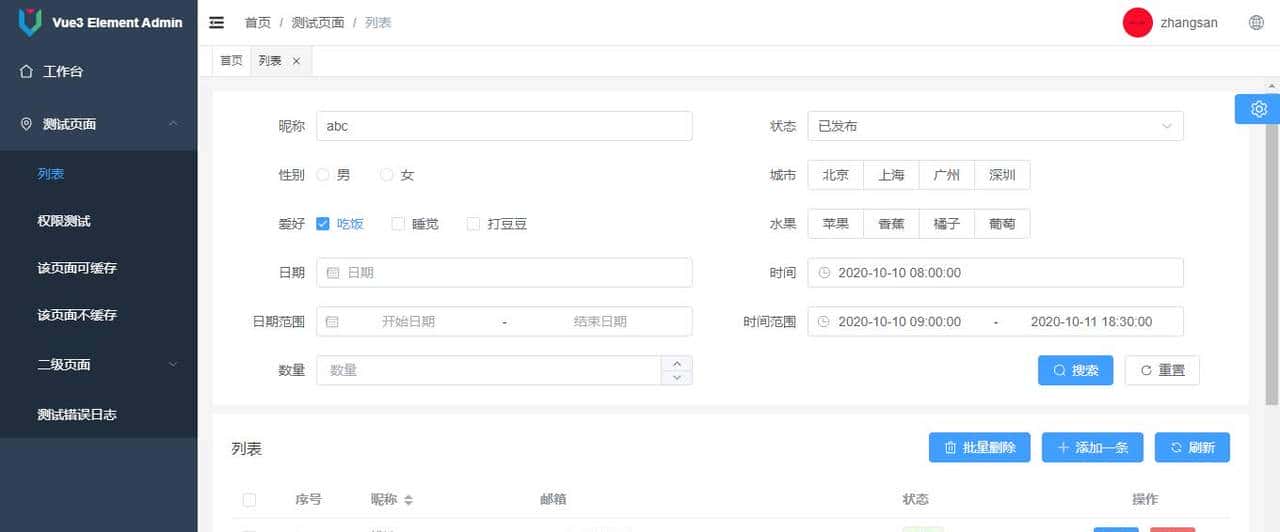
Task: Open 该页面可缓存 sidebar item
Action: point(99,268)
